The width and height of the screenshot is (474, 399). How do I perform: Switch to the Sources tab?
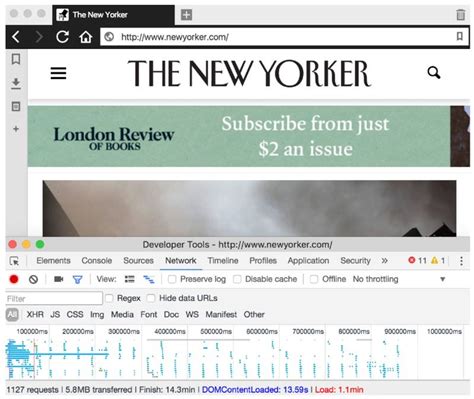pyautogui.click(x=138, y=260)
